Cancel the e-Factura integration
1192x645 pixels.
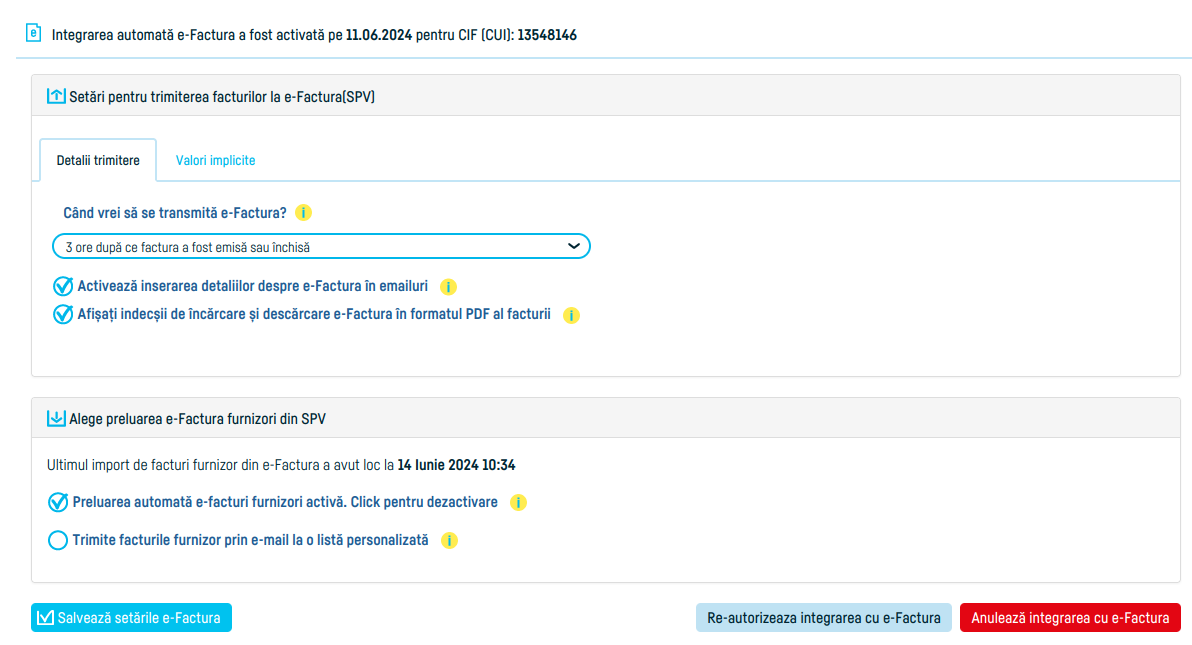pos(1070,617)
